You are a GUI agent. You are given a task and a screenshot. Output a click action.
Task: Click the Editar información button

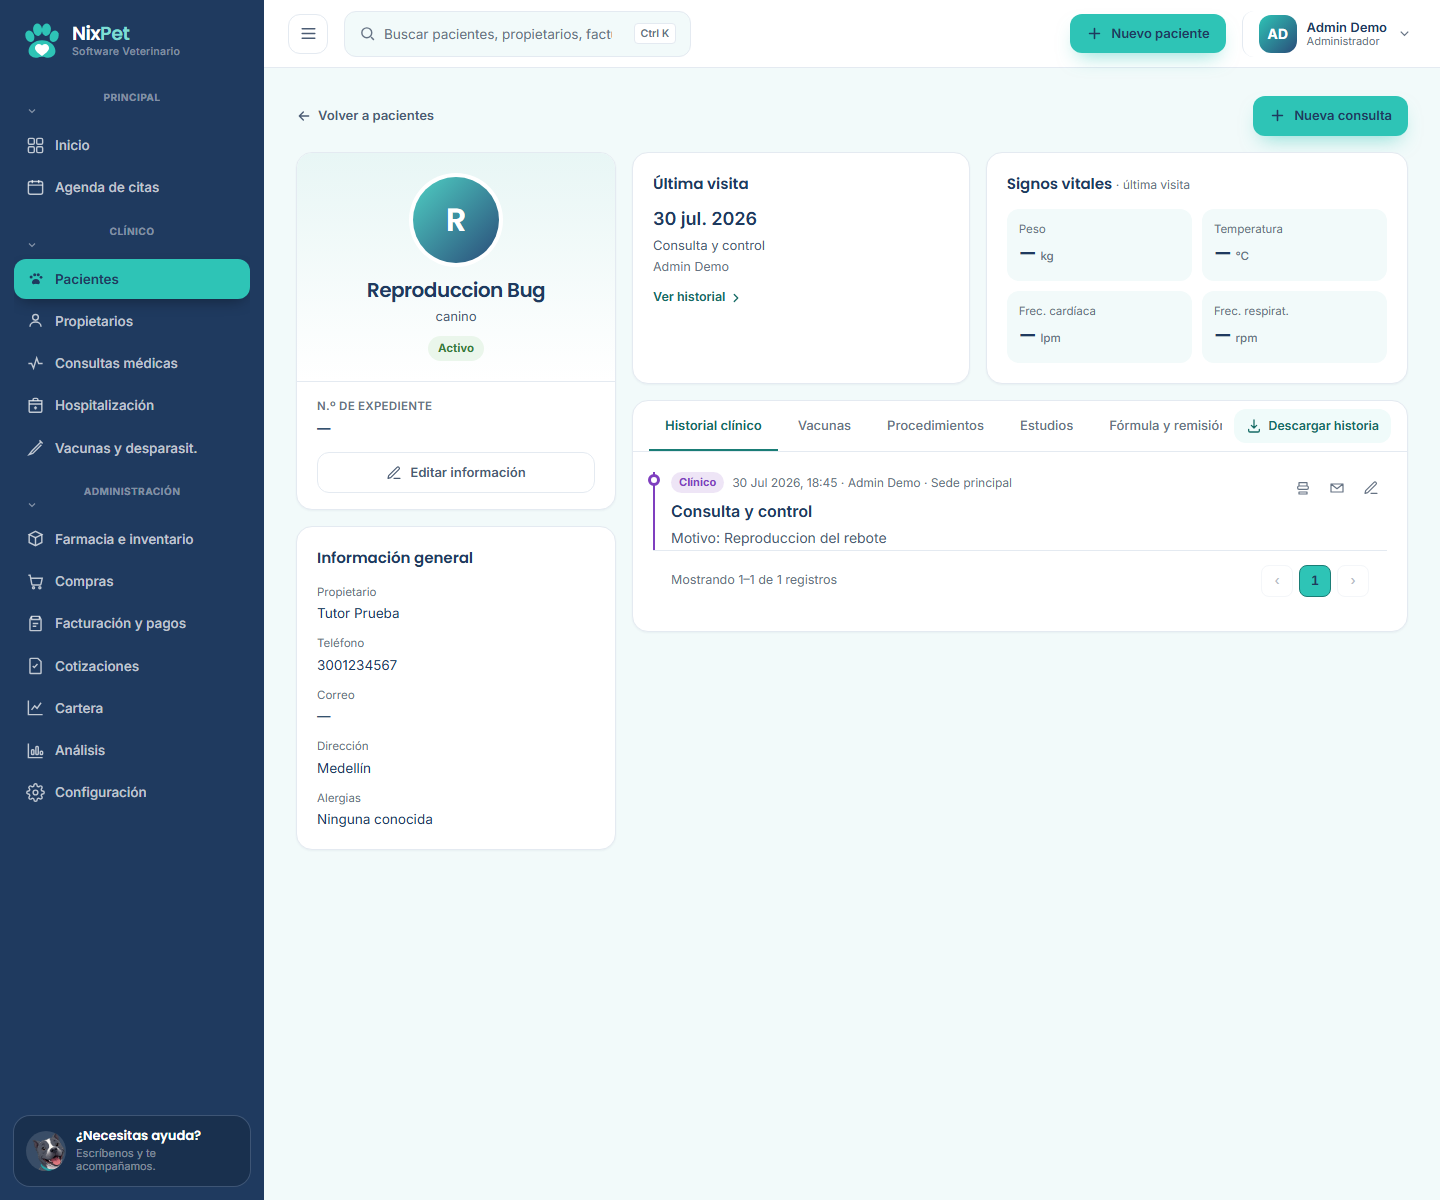[x=456, y=472]
